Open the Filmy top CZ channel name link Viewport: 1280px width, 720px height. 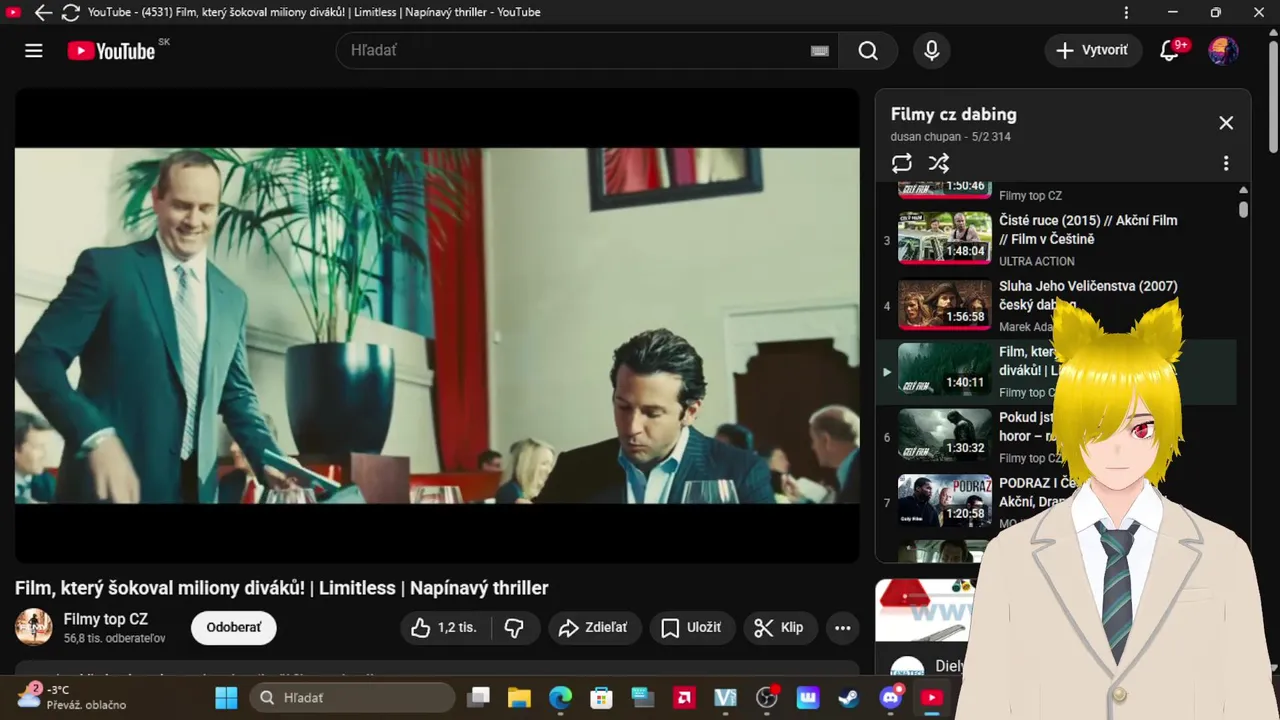pyautogui.click(x=106, y=619)
